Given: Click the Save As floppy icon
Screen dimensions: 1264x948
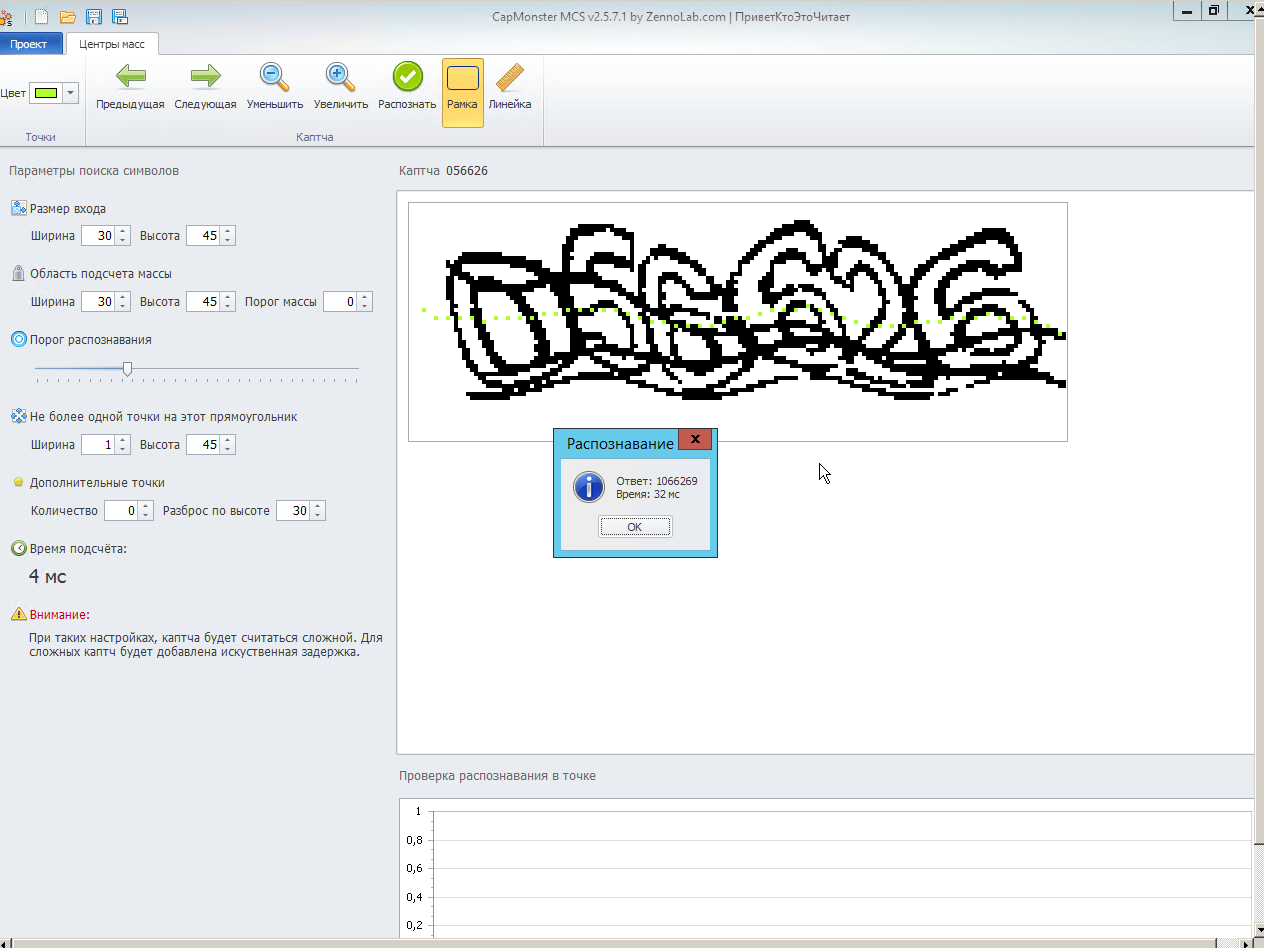Looking at the screenshot, I should click(x=120, y=16).
